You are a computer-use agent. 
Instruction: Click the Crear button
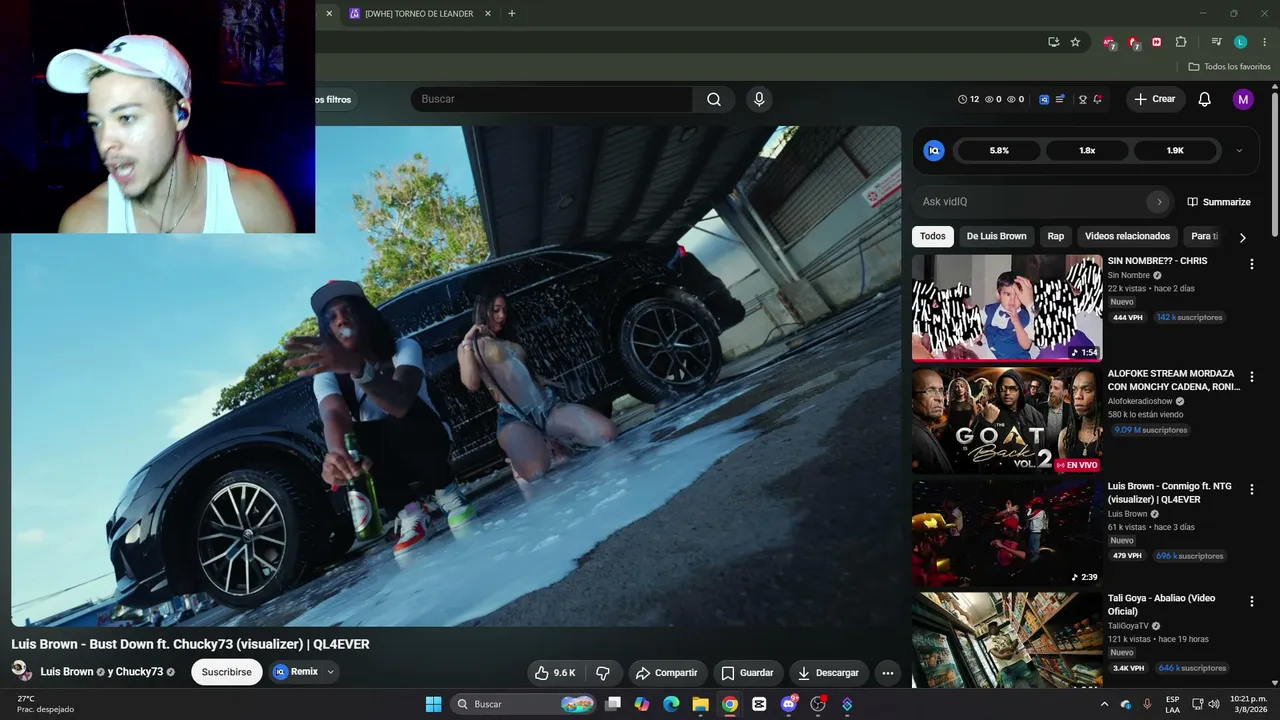click(x=1155, y=99)
